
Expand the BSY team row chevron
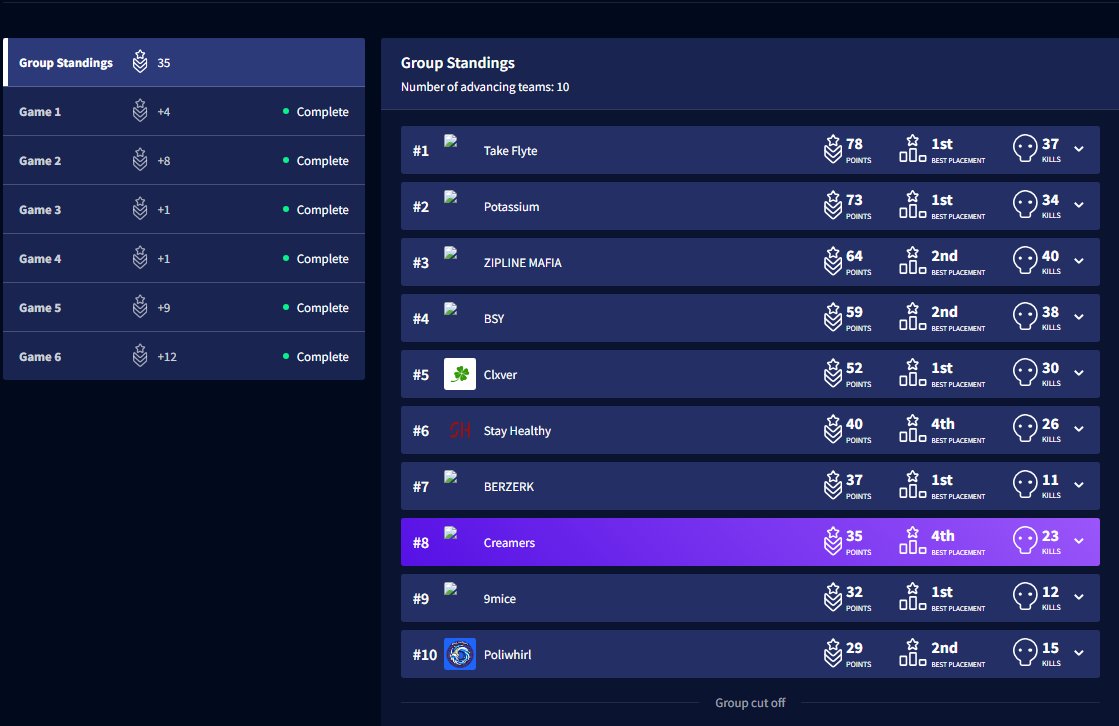click(1079, 317)
